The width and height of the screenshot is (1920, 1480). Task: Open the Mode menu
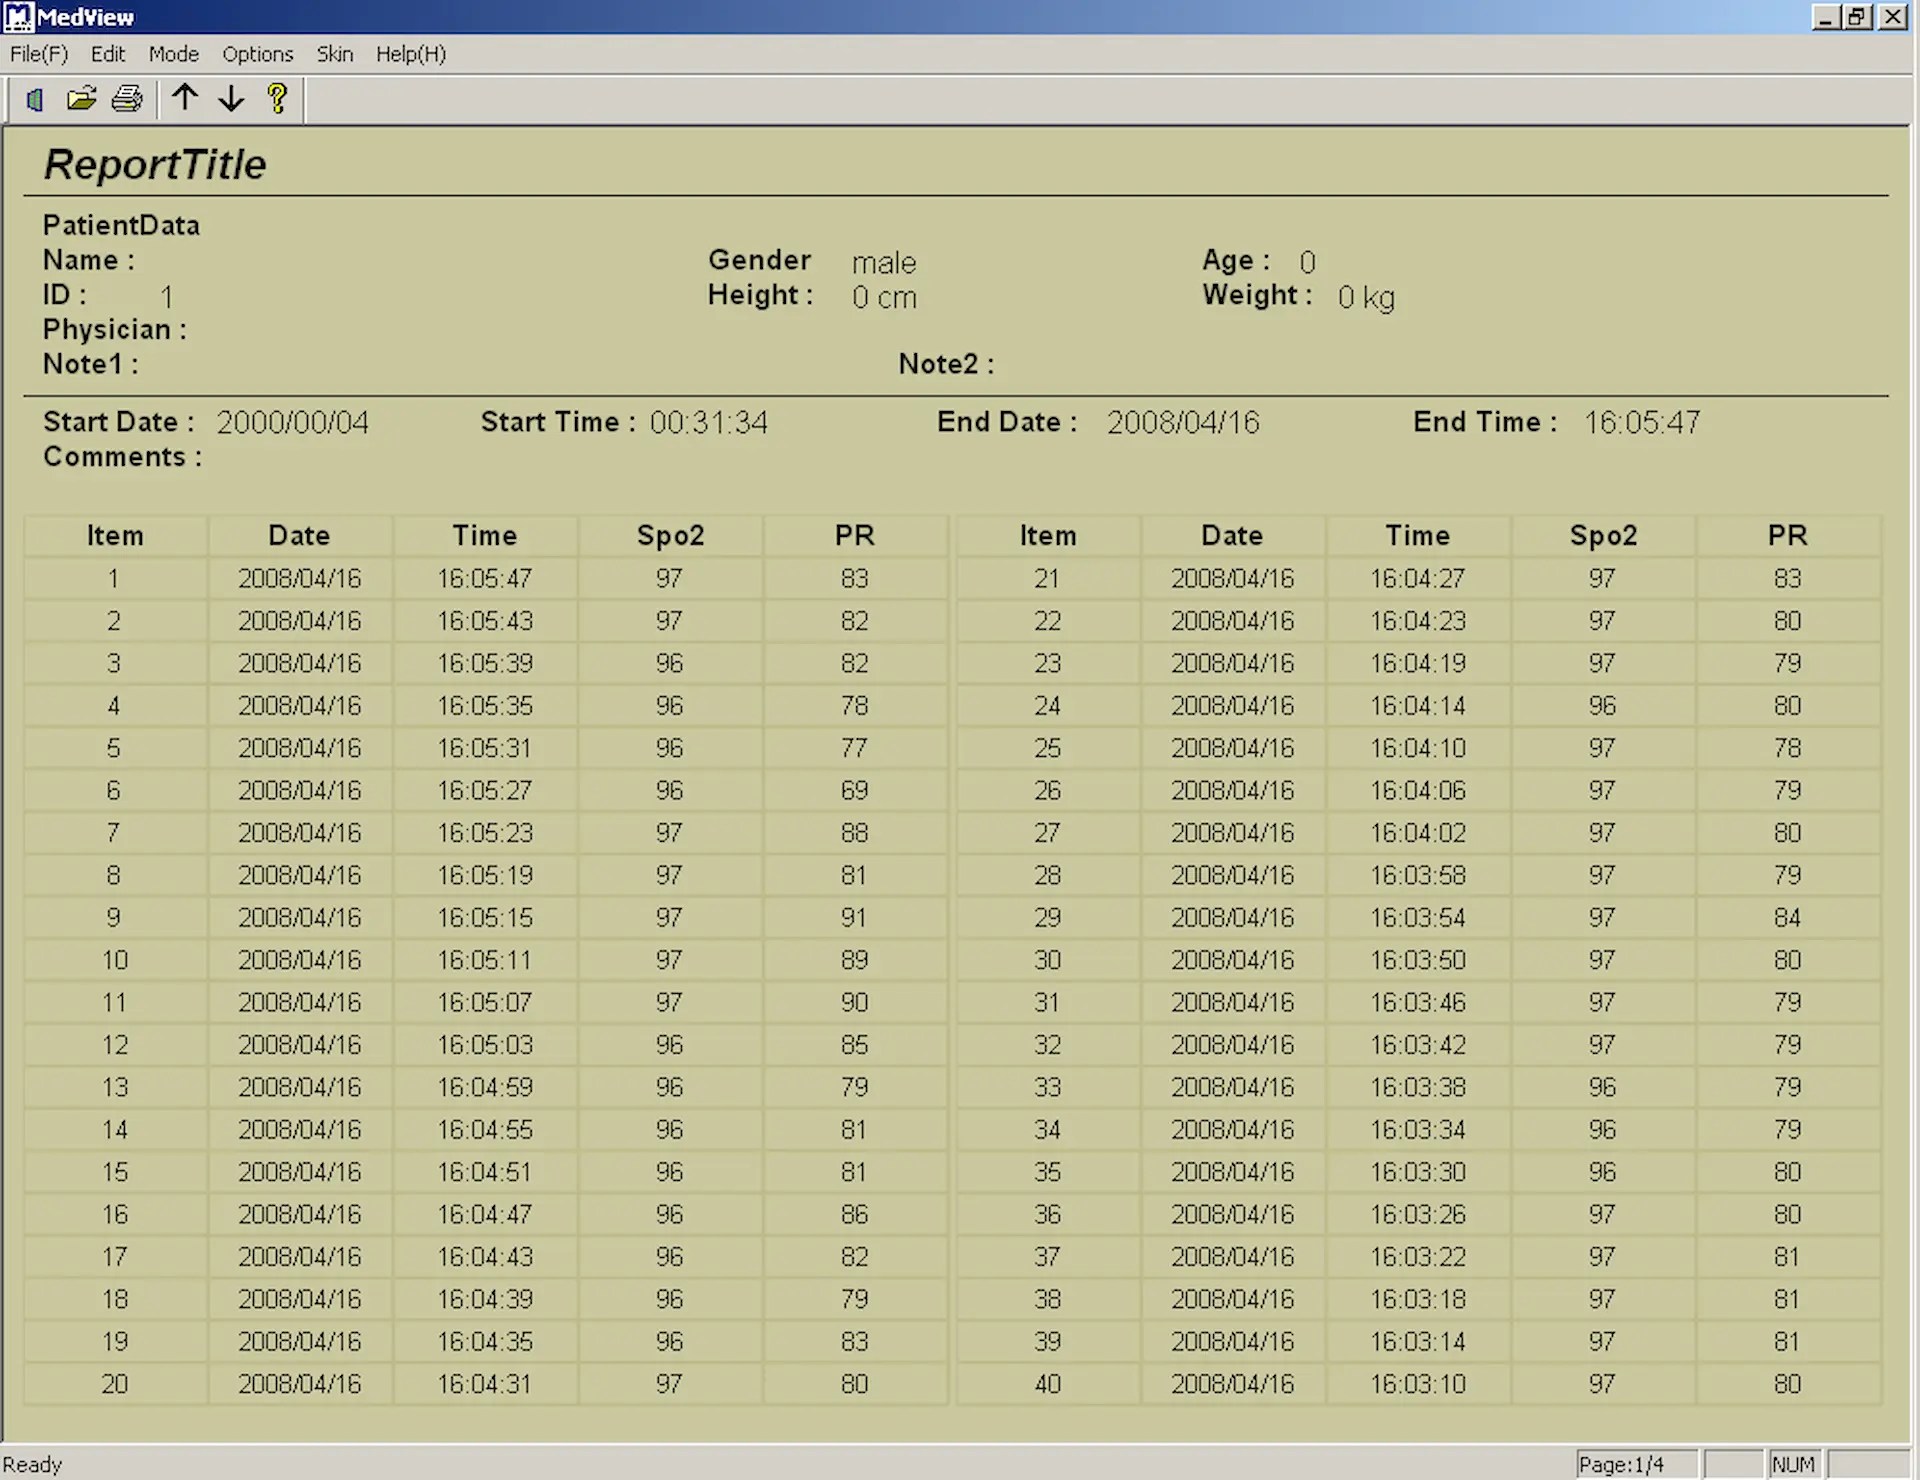pos(173,54)
